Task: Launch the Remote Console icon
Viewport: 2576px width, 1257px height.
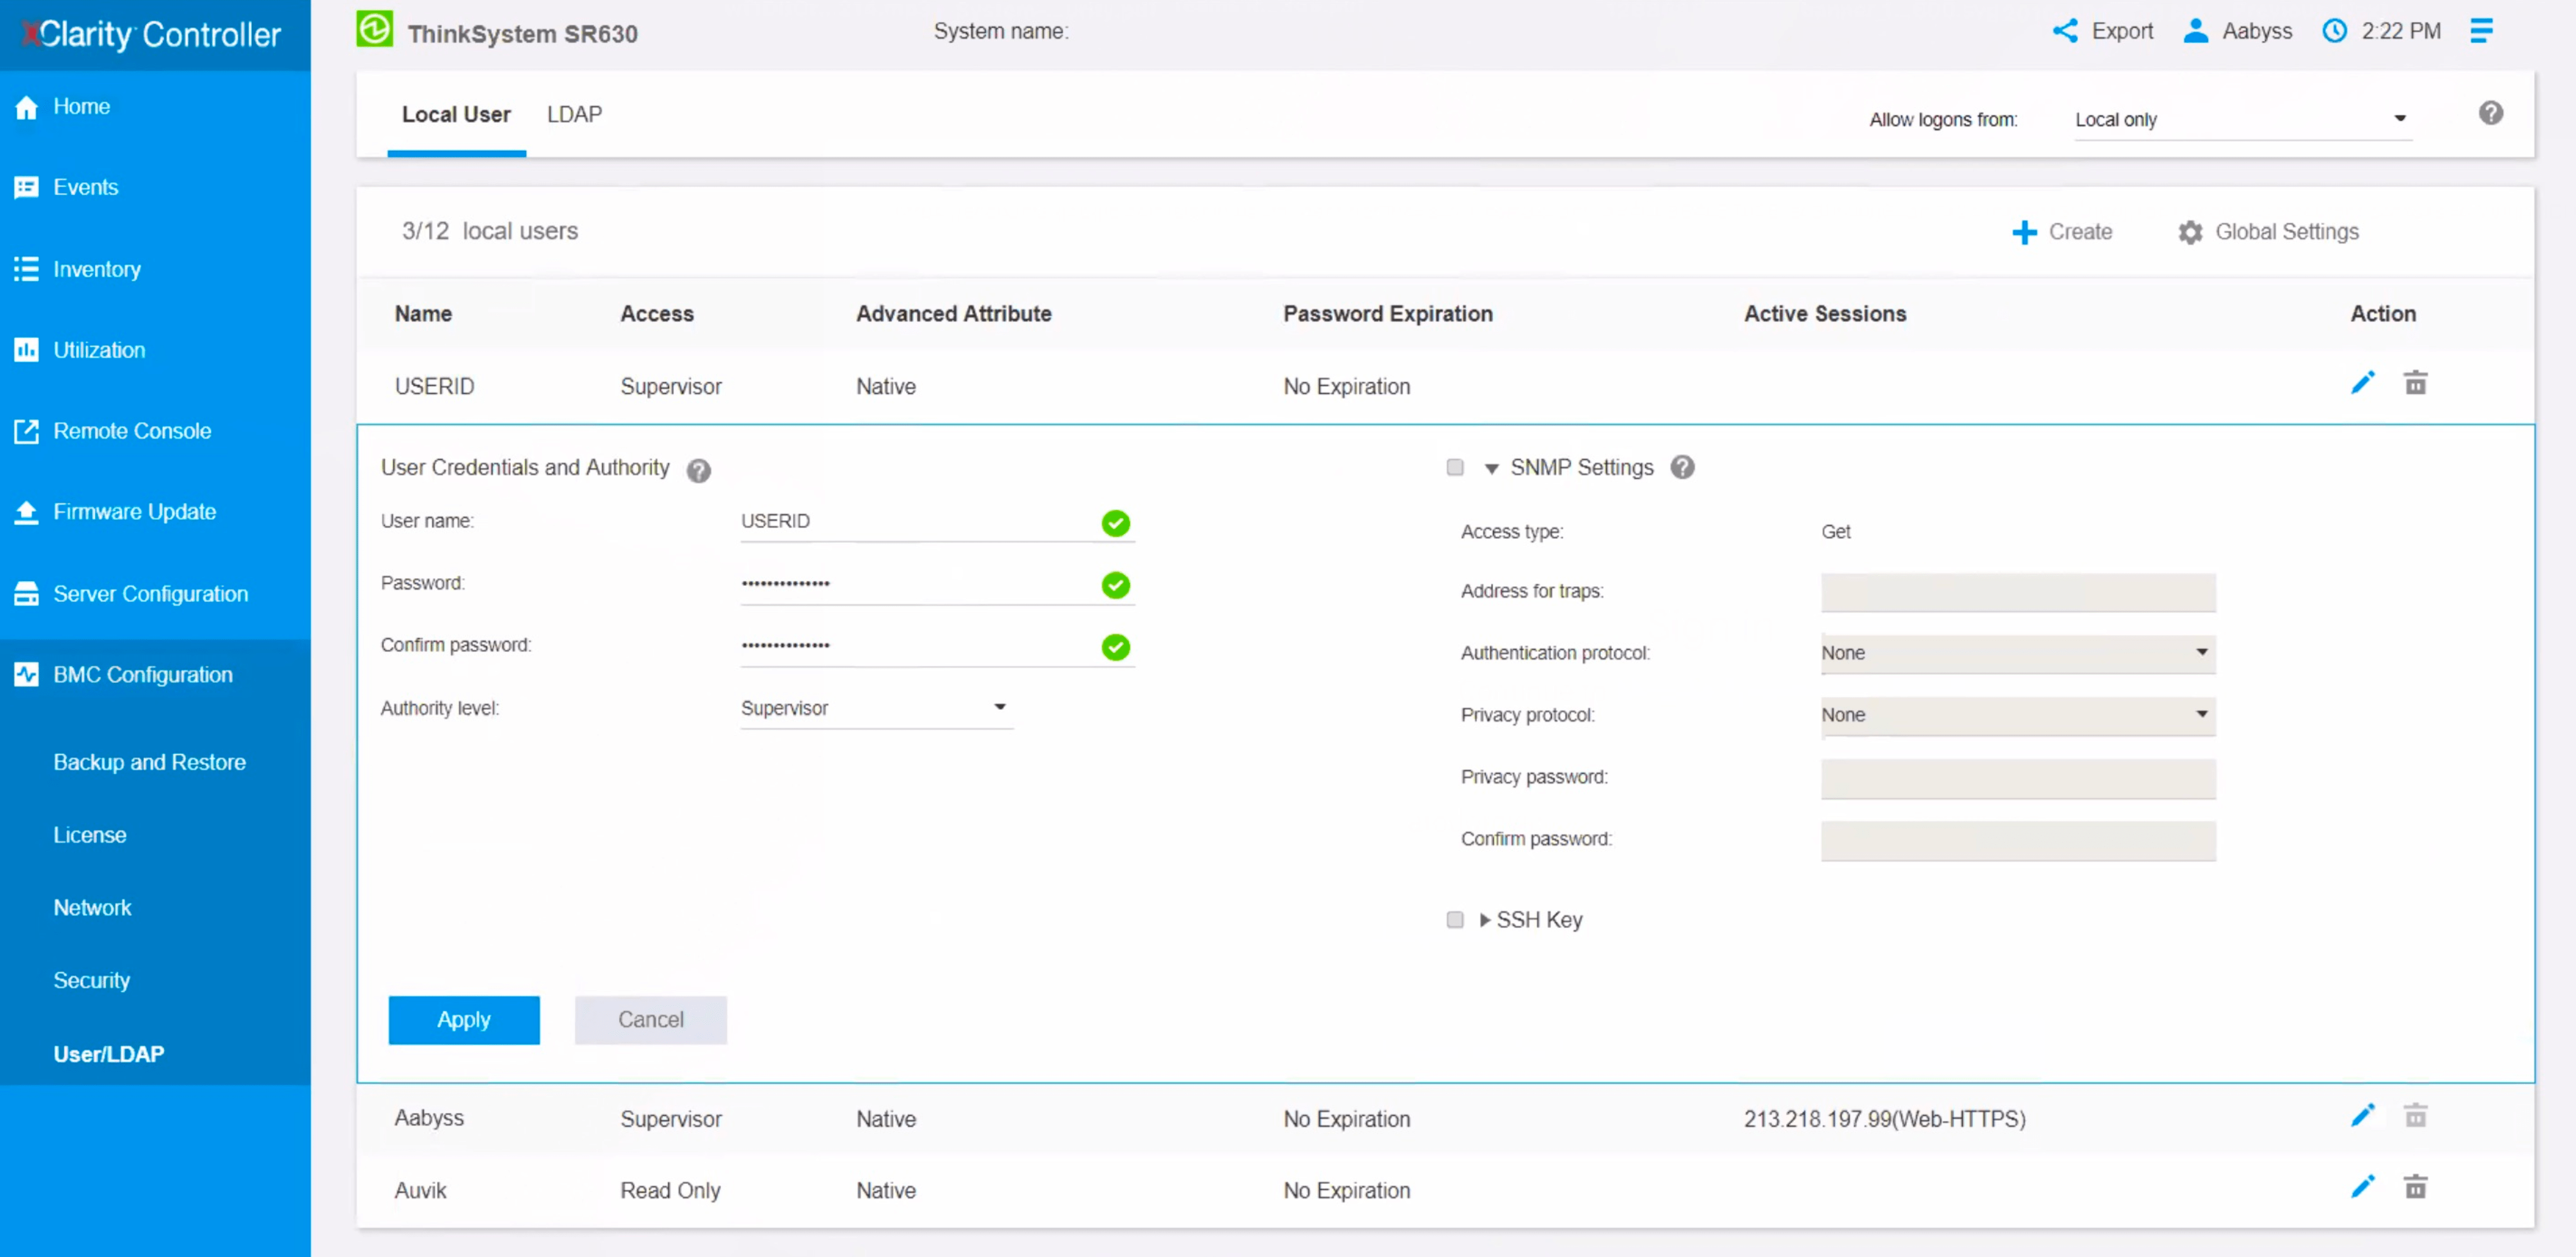Action: 27,430
